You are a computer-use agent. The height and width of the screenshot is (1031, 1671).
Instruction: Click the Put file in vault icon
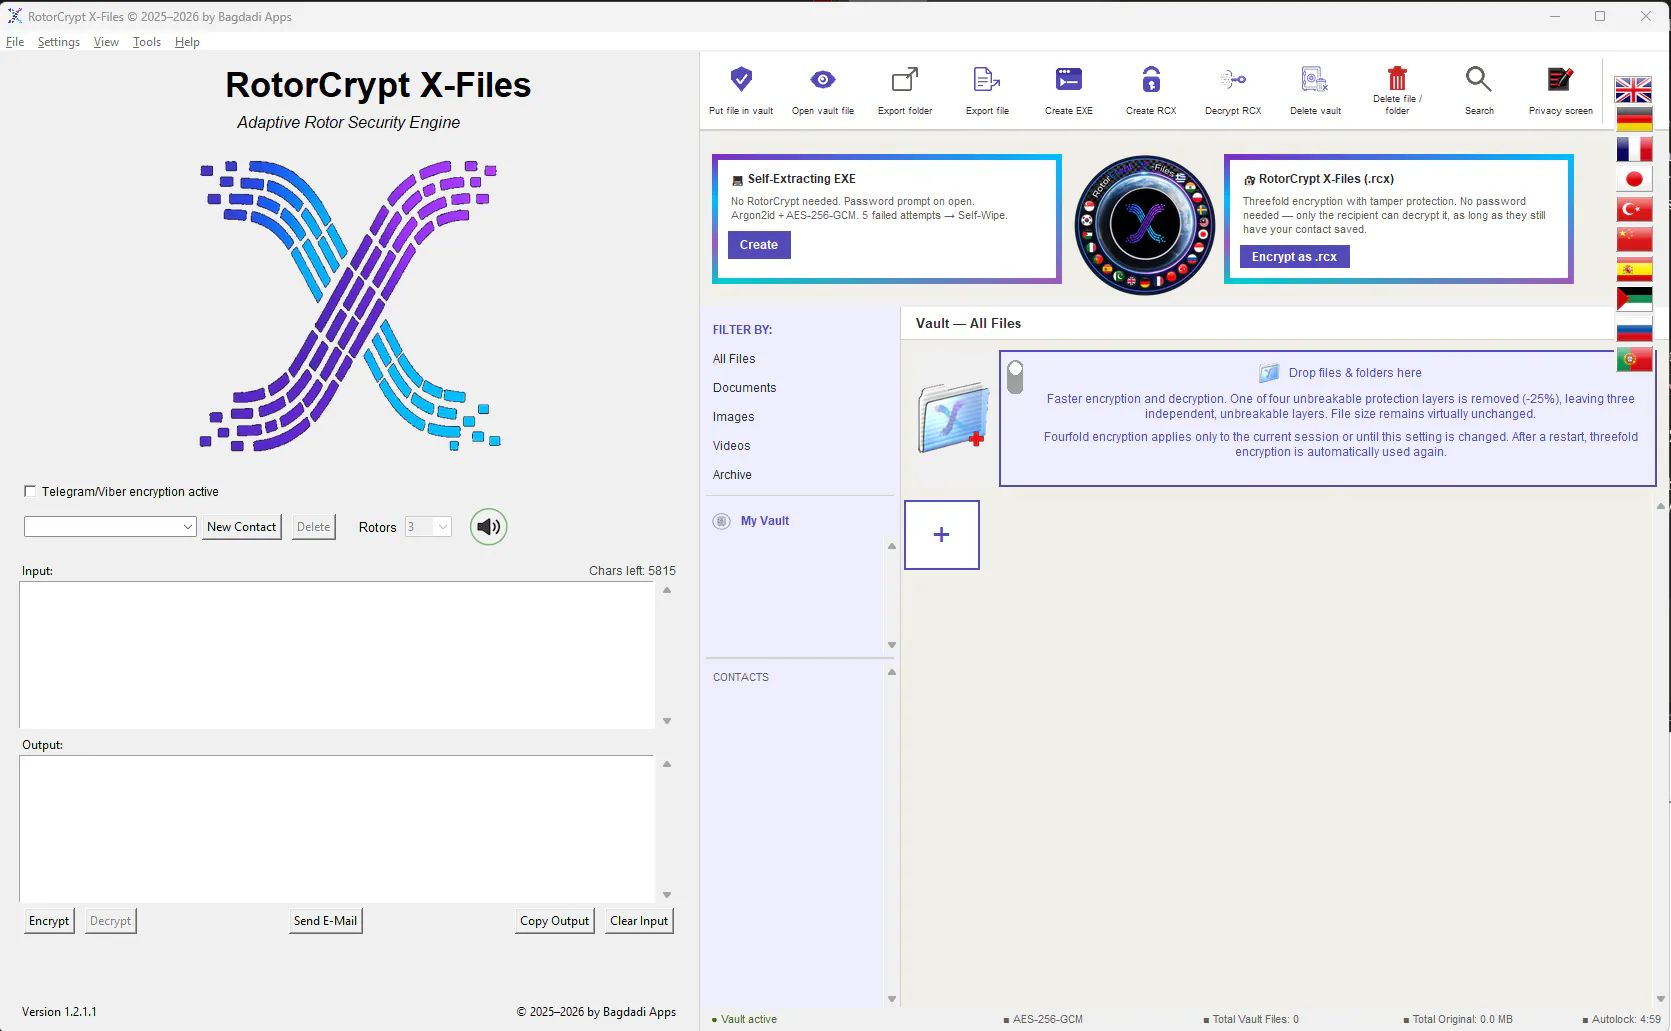point(741,79)
